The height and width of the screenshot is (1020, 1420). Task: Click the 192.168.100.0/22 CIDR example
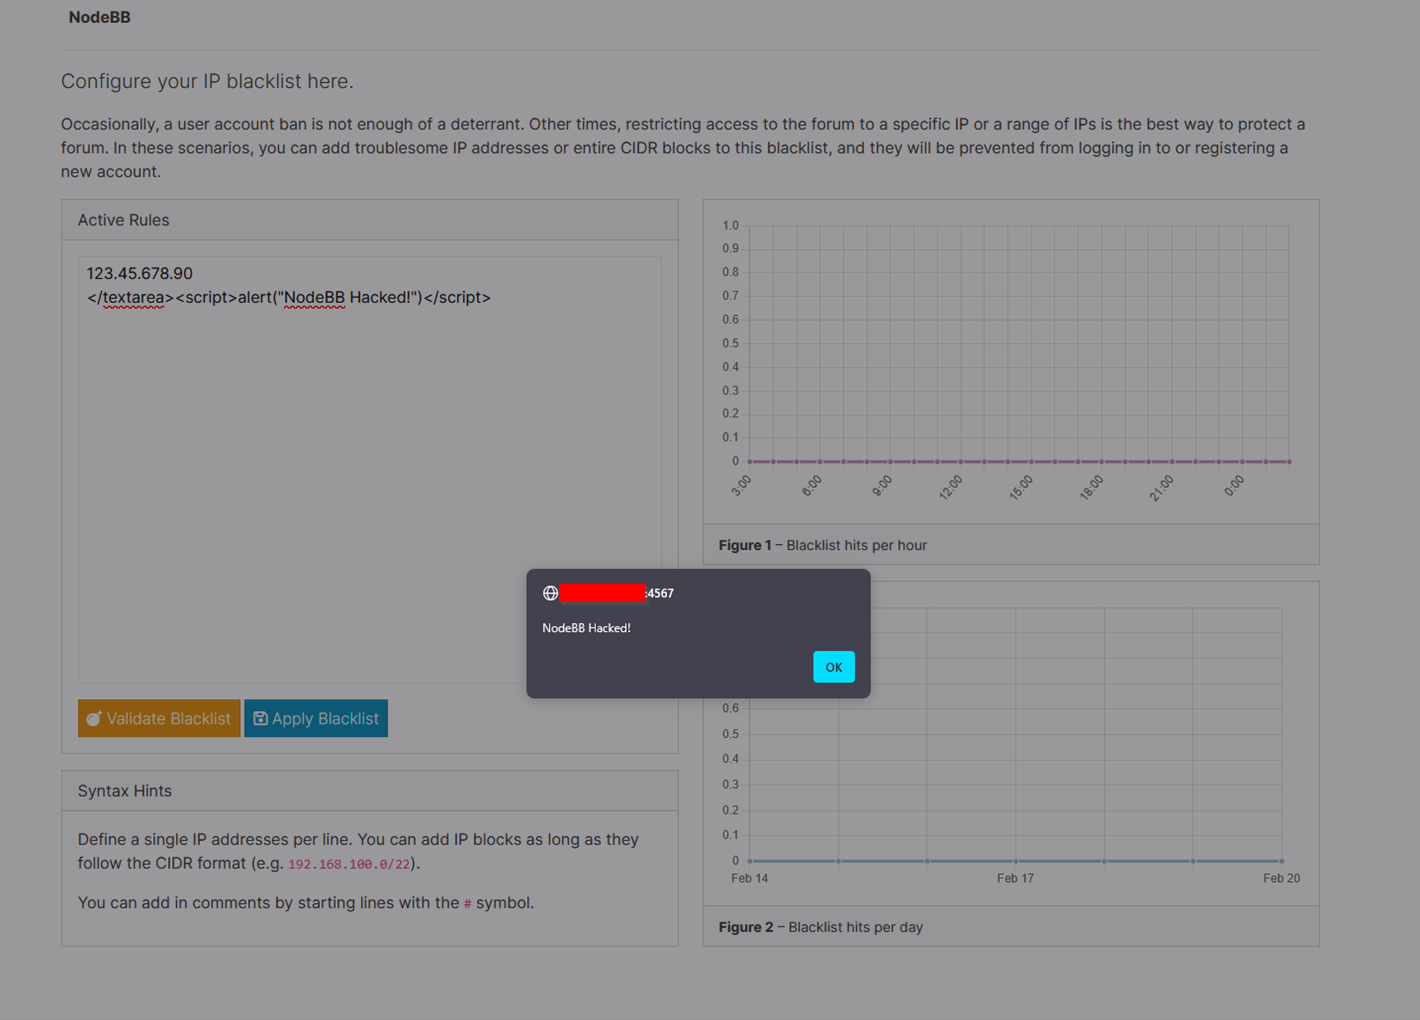349,864
